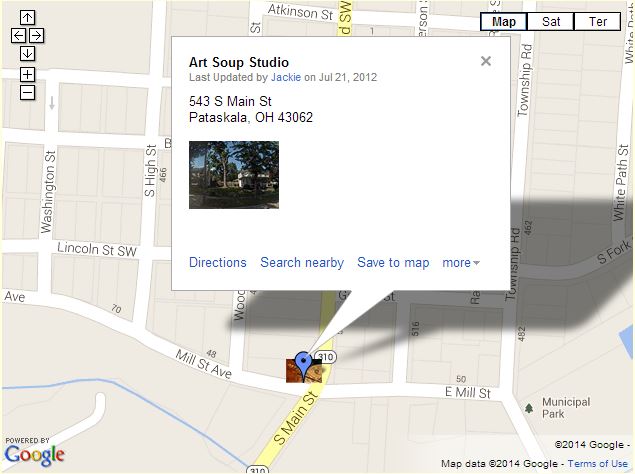Click Save to map link
The image size is (635, 474).
[393, 263]
